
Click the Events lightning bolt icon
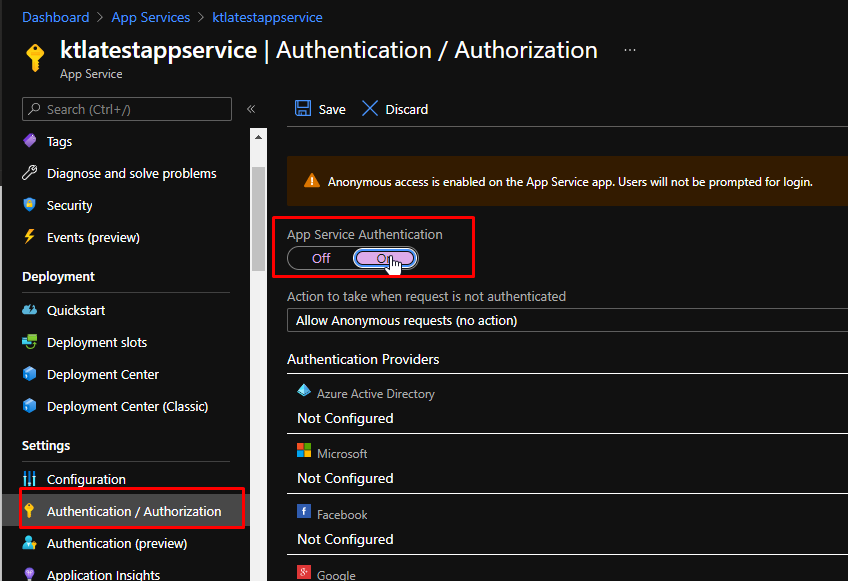click(x=30, y=236)
